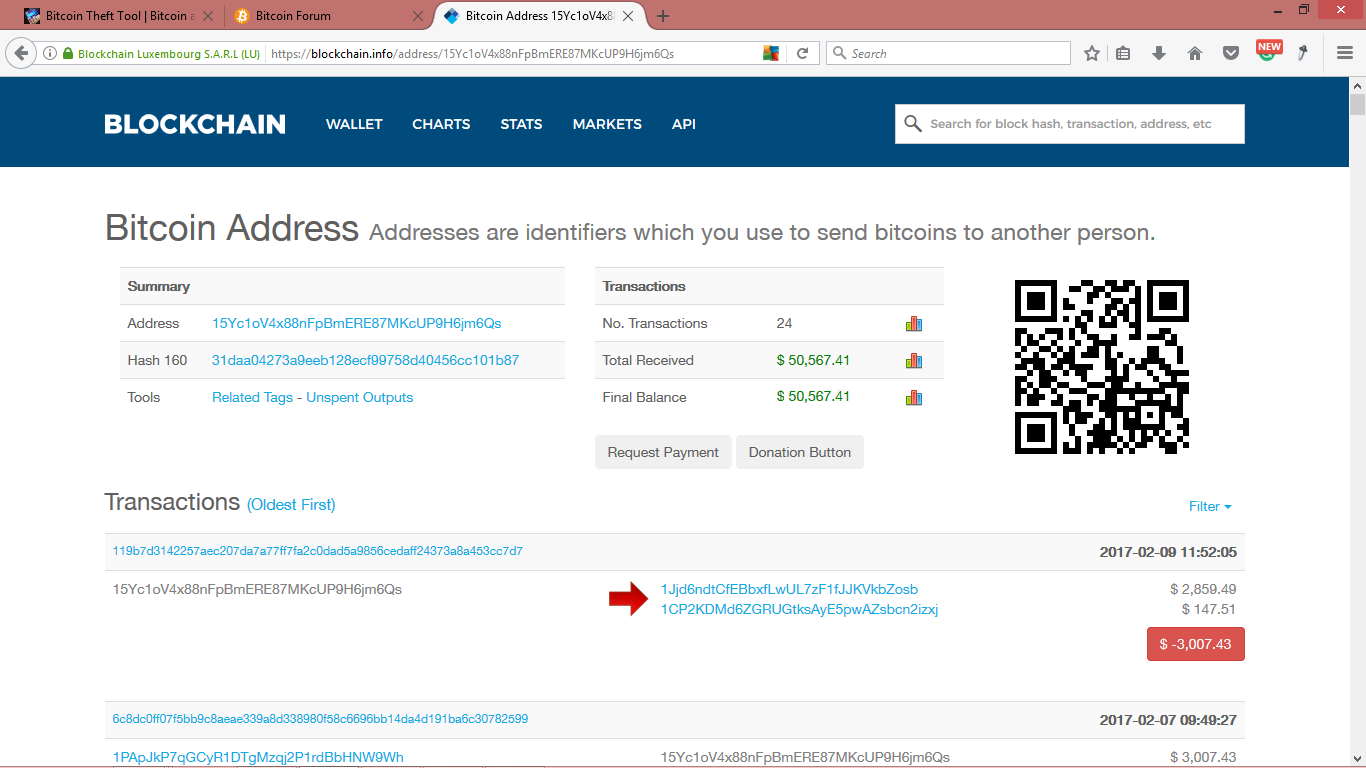Click the output amount $ 2,859.49
Viewport: 1366px width, 768px height.
pos(1203,589)
